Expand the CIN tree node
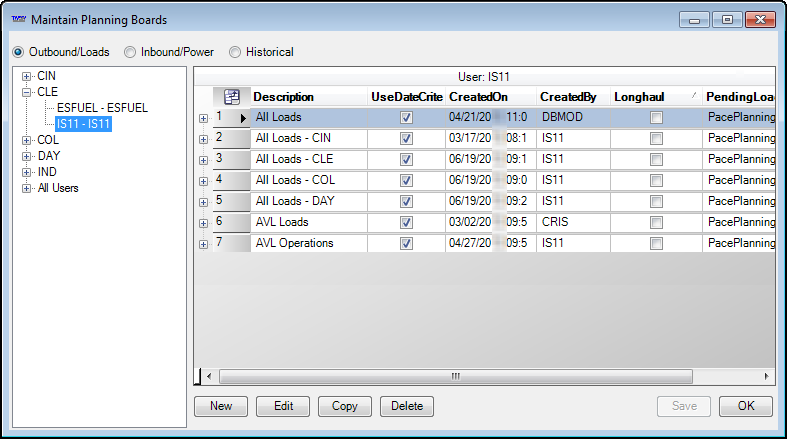 coord(26,77)
